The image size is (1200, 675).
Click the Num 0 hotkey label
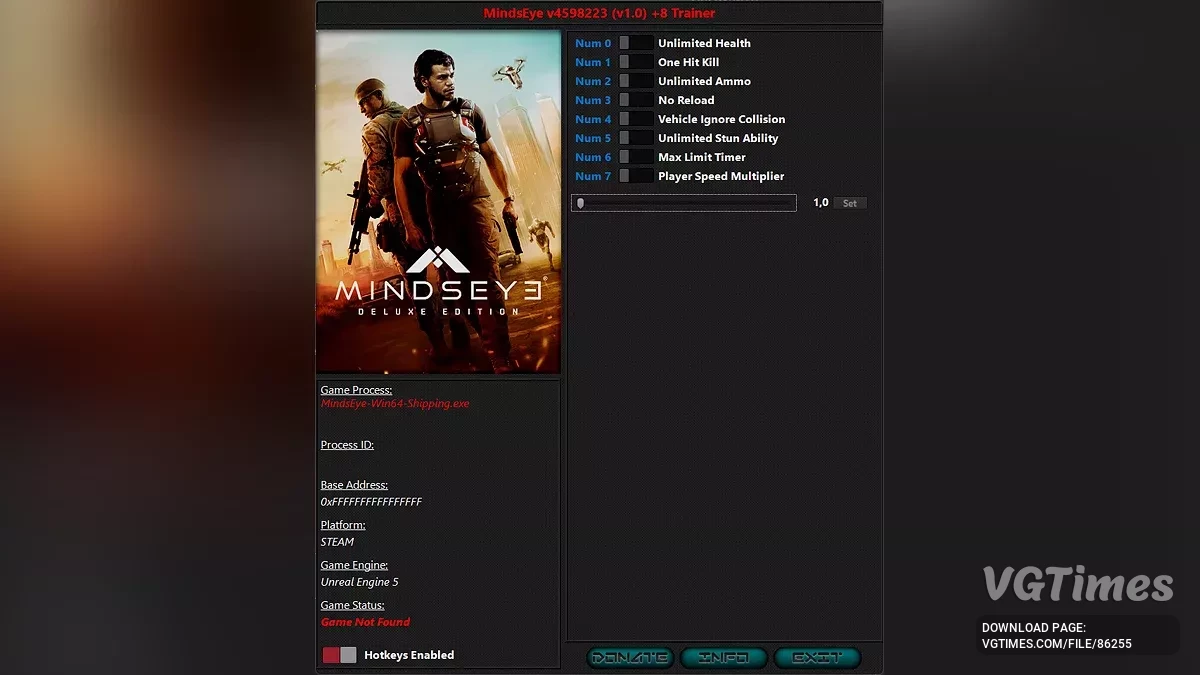point(592,43)
